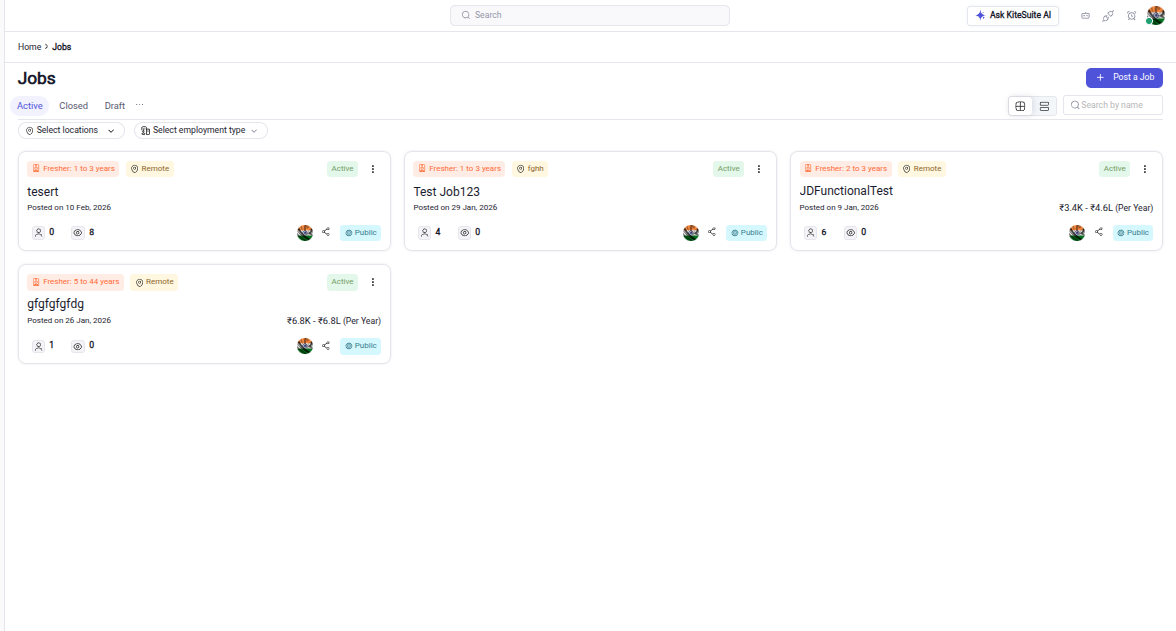Share the JDFunctionalTest job

tap(1099, 232)
